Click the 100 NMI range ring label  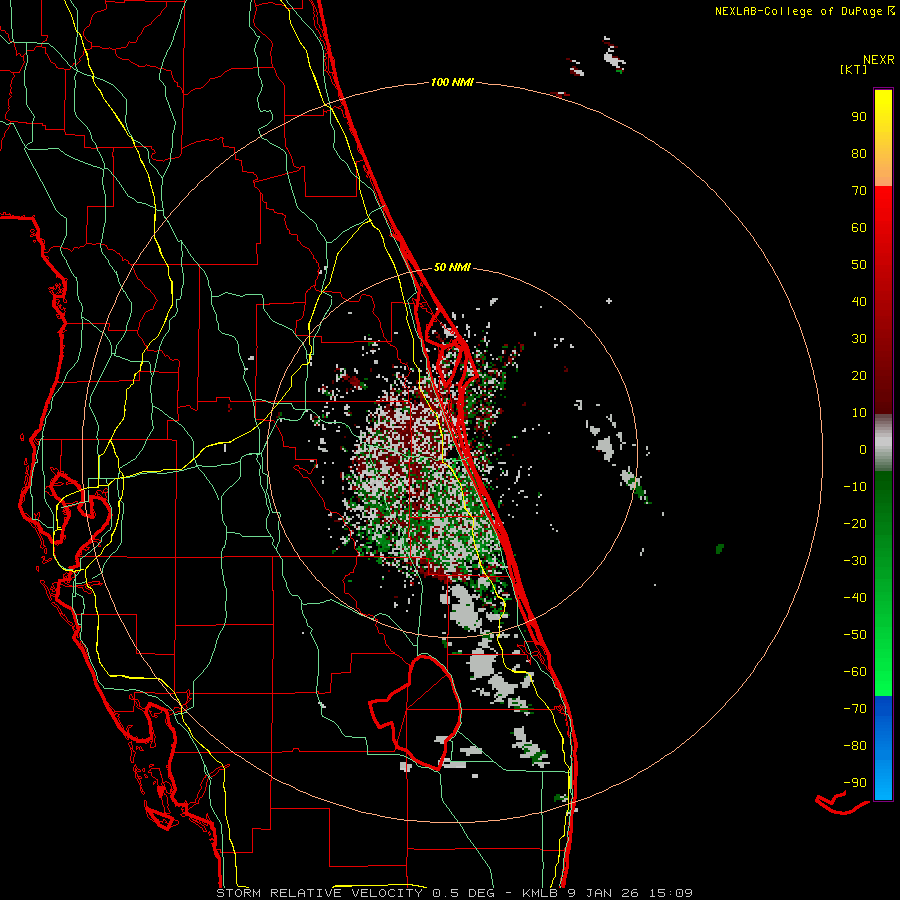(452, 83)
